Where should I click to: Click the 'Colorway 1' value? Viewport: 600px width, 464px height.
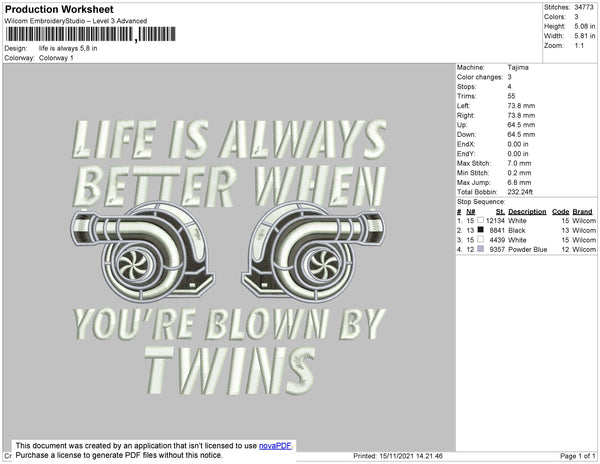[x=56, y=58]
